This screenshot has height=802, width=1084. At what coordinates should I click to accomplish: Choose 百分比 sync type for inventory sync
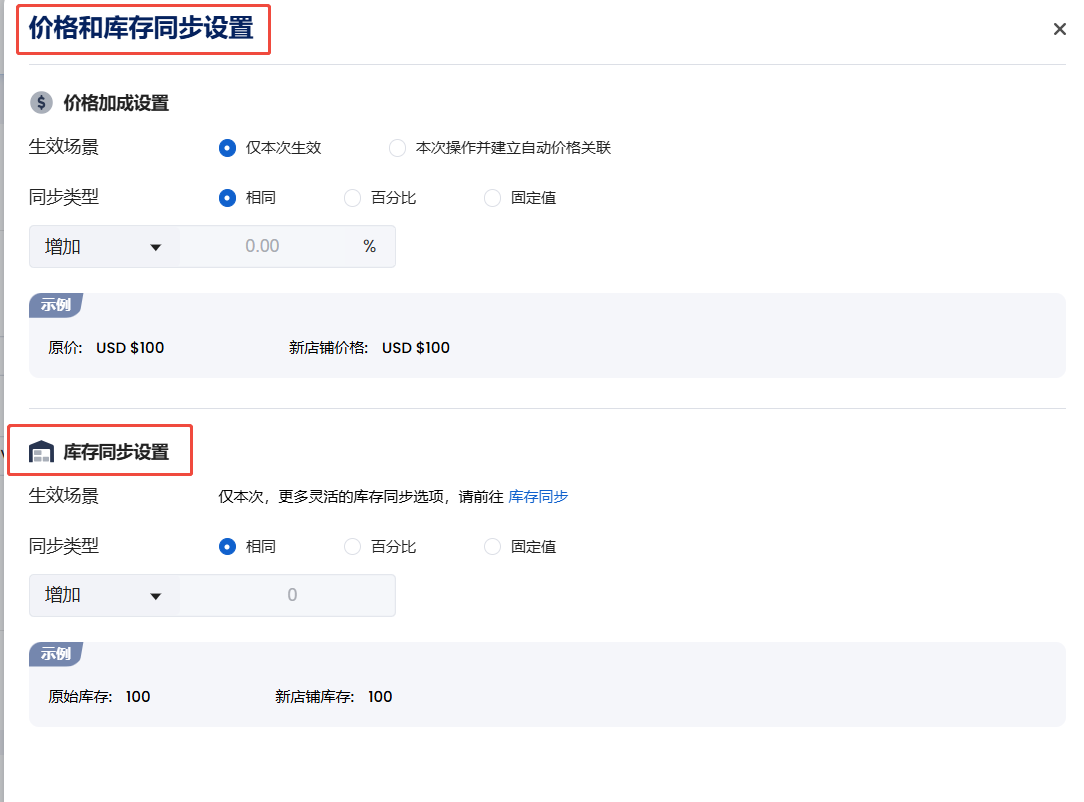pos(352,547)
